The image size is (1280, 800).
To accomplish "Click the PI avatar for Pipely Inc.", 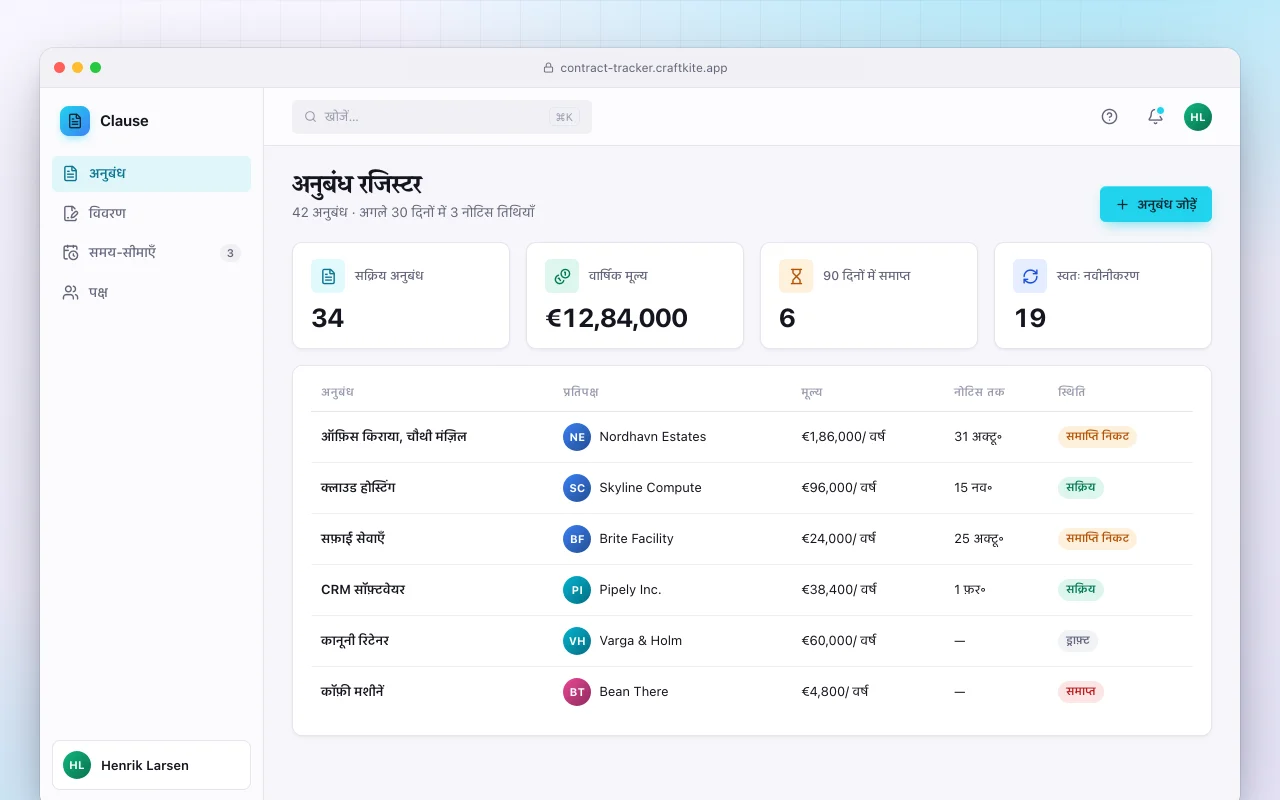I will point(577,590).
